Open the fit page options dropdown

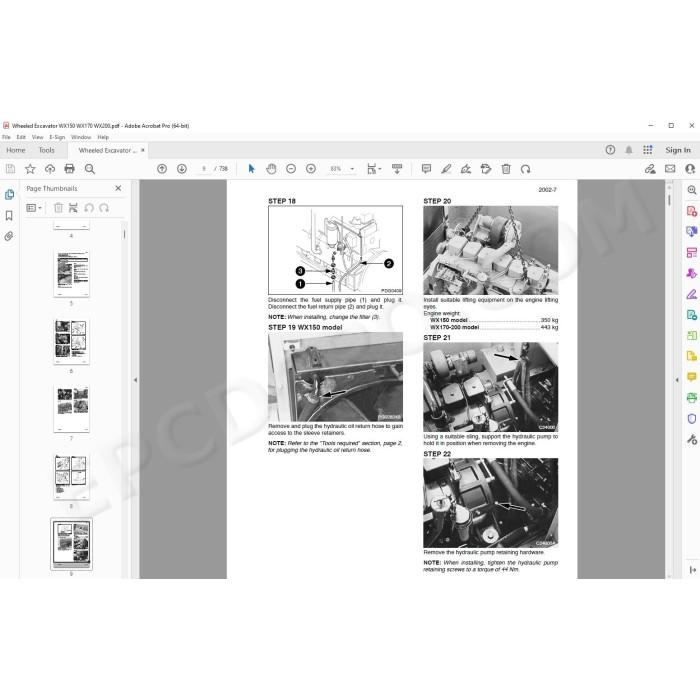pyautogui.click(x=374, y=169)
